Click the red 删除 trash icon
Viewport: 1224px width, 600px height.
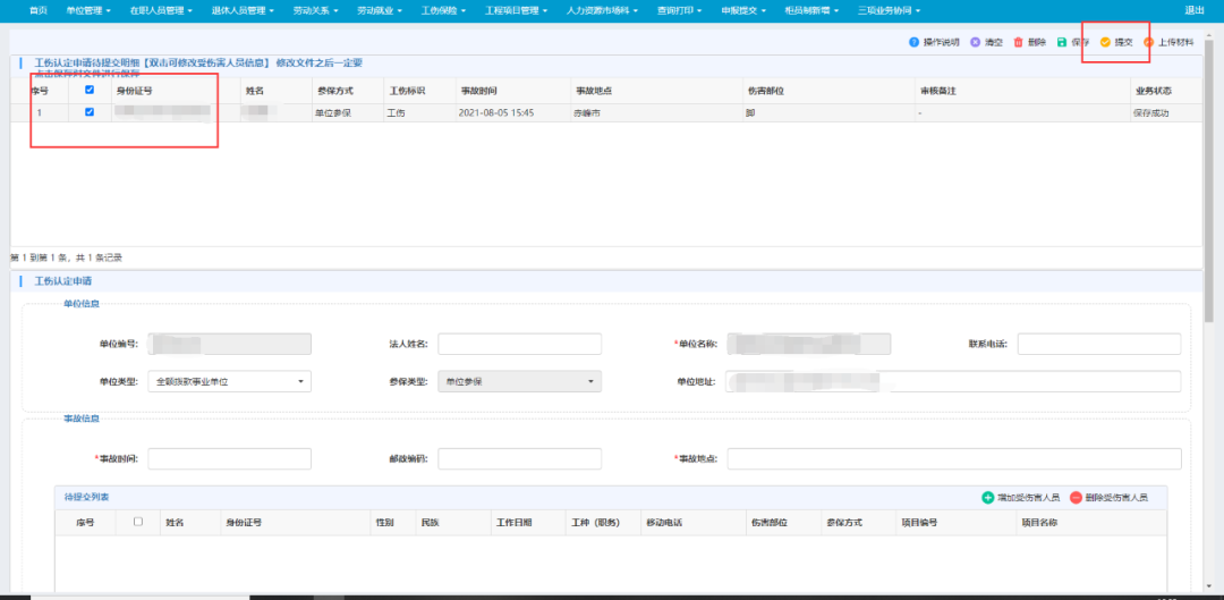(1018, 42)
